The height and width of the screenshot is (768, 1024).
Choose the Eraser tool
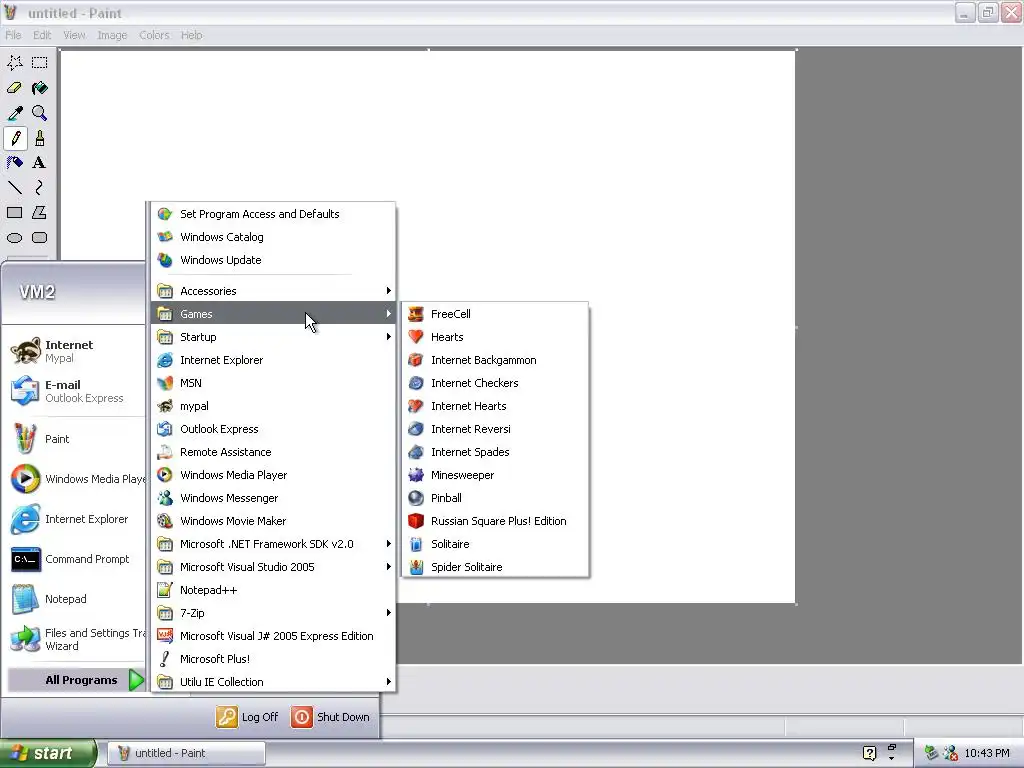(x=14, y=88)
